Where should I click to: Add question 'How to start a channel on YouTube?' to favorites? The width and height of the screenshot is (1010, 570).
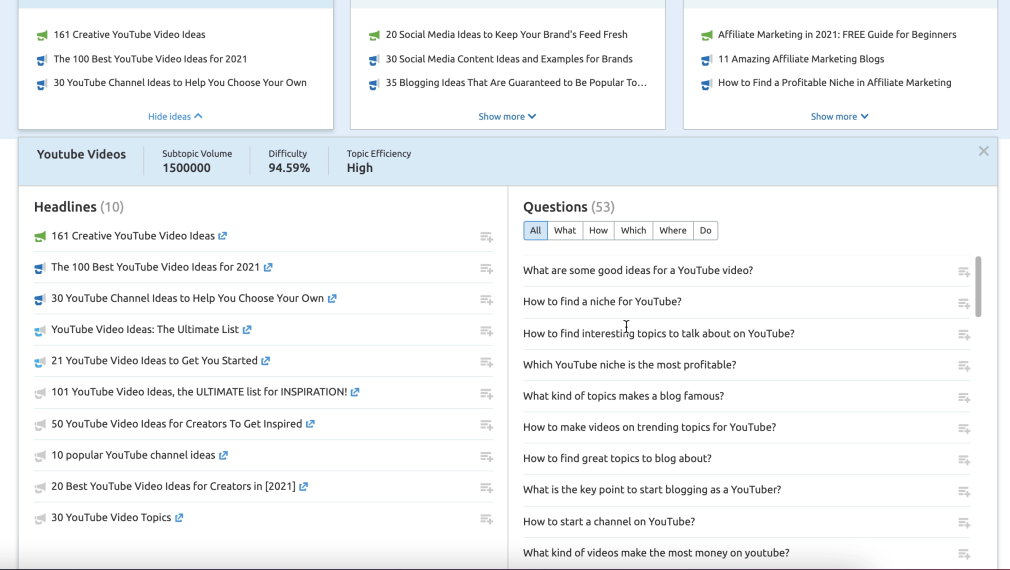coord(964,523)
